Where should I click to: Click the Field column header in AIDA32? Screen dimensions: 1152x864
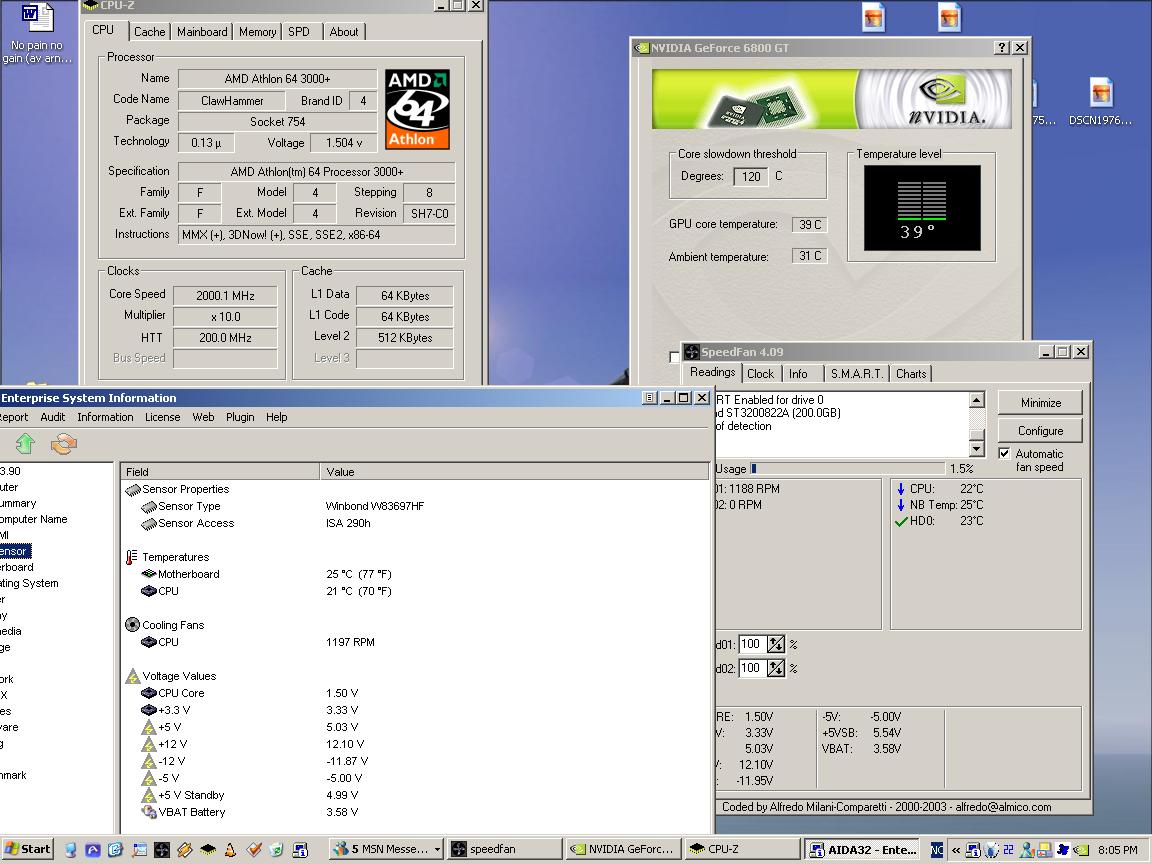(220, 472)
